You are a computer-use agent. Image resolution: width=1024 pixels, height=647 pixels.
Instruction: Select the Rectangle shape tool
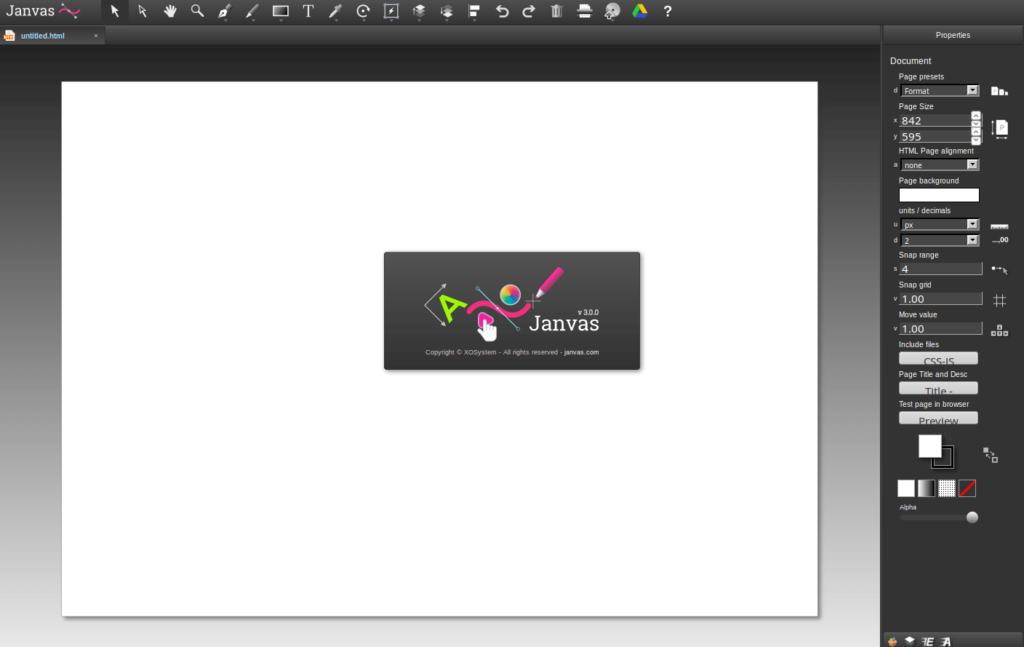(280, 11)
